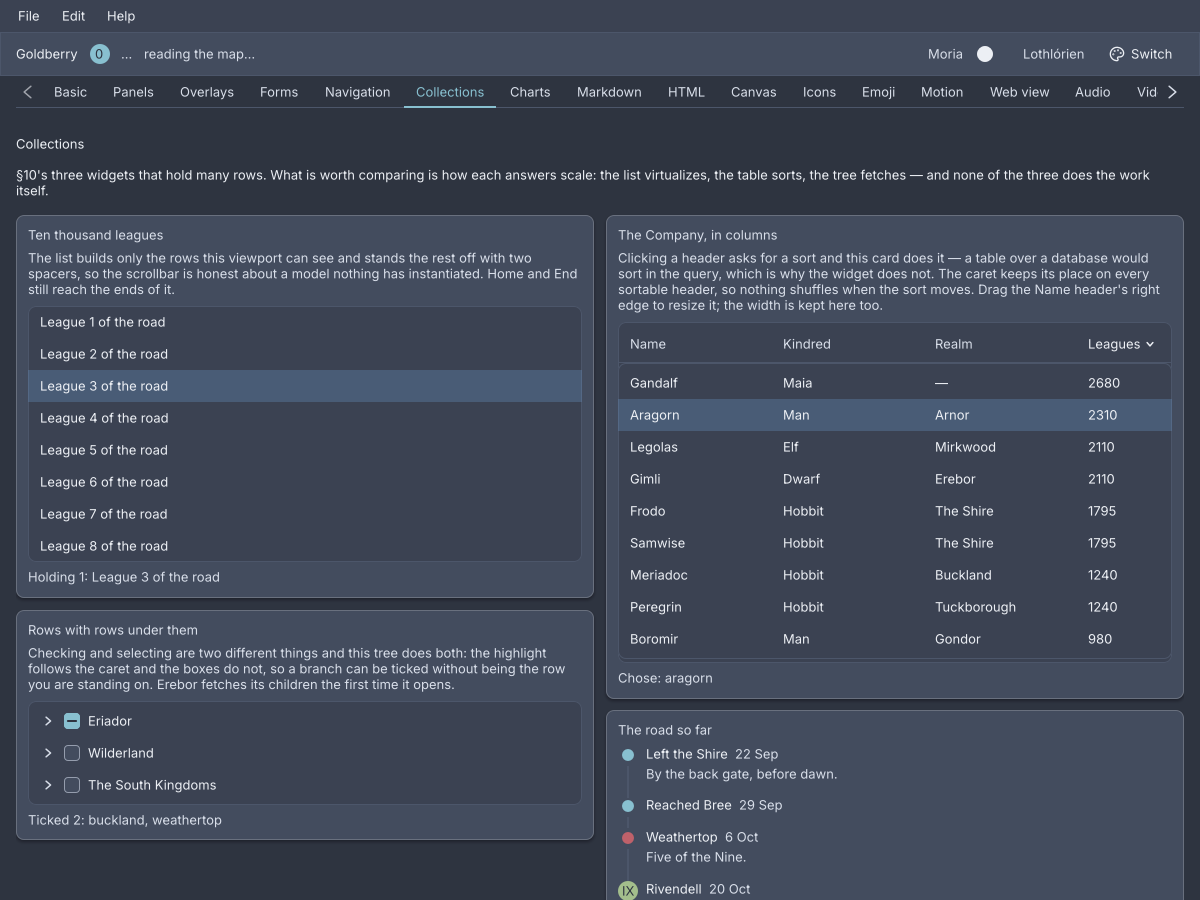Select the Aragorn table row
1200x900 pixels.
895,415
